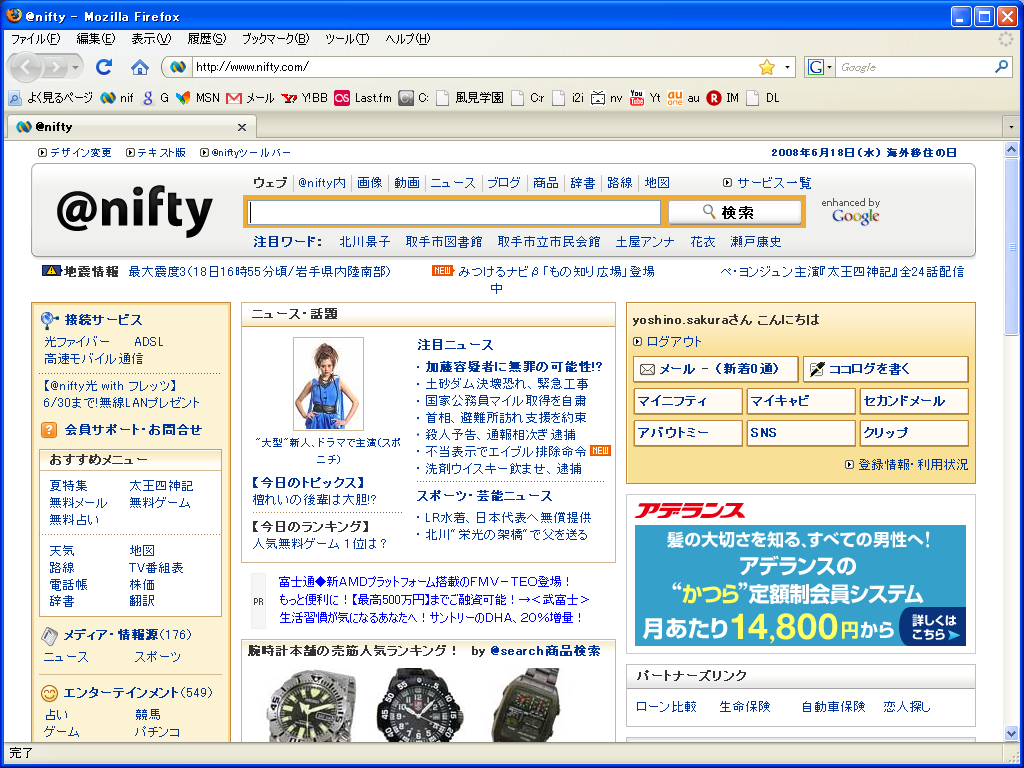This screenshot has width=1024, height=768.
Task: Open the i2i bookmark
Action: [x=568, y=98]
